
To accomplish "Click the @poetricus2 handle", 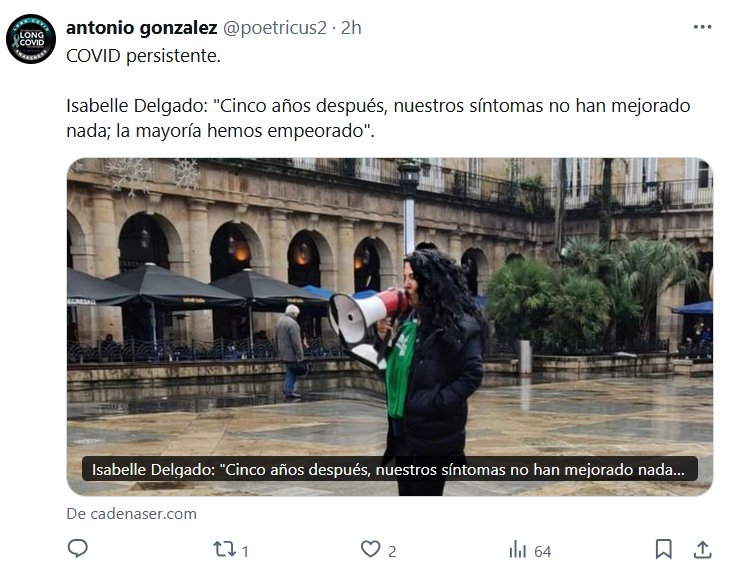I will 275,28.
